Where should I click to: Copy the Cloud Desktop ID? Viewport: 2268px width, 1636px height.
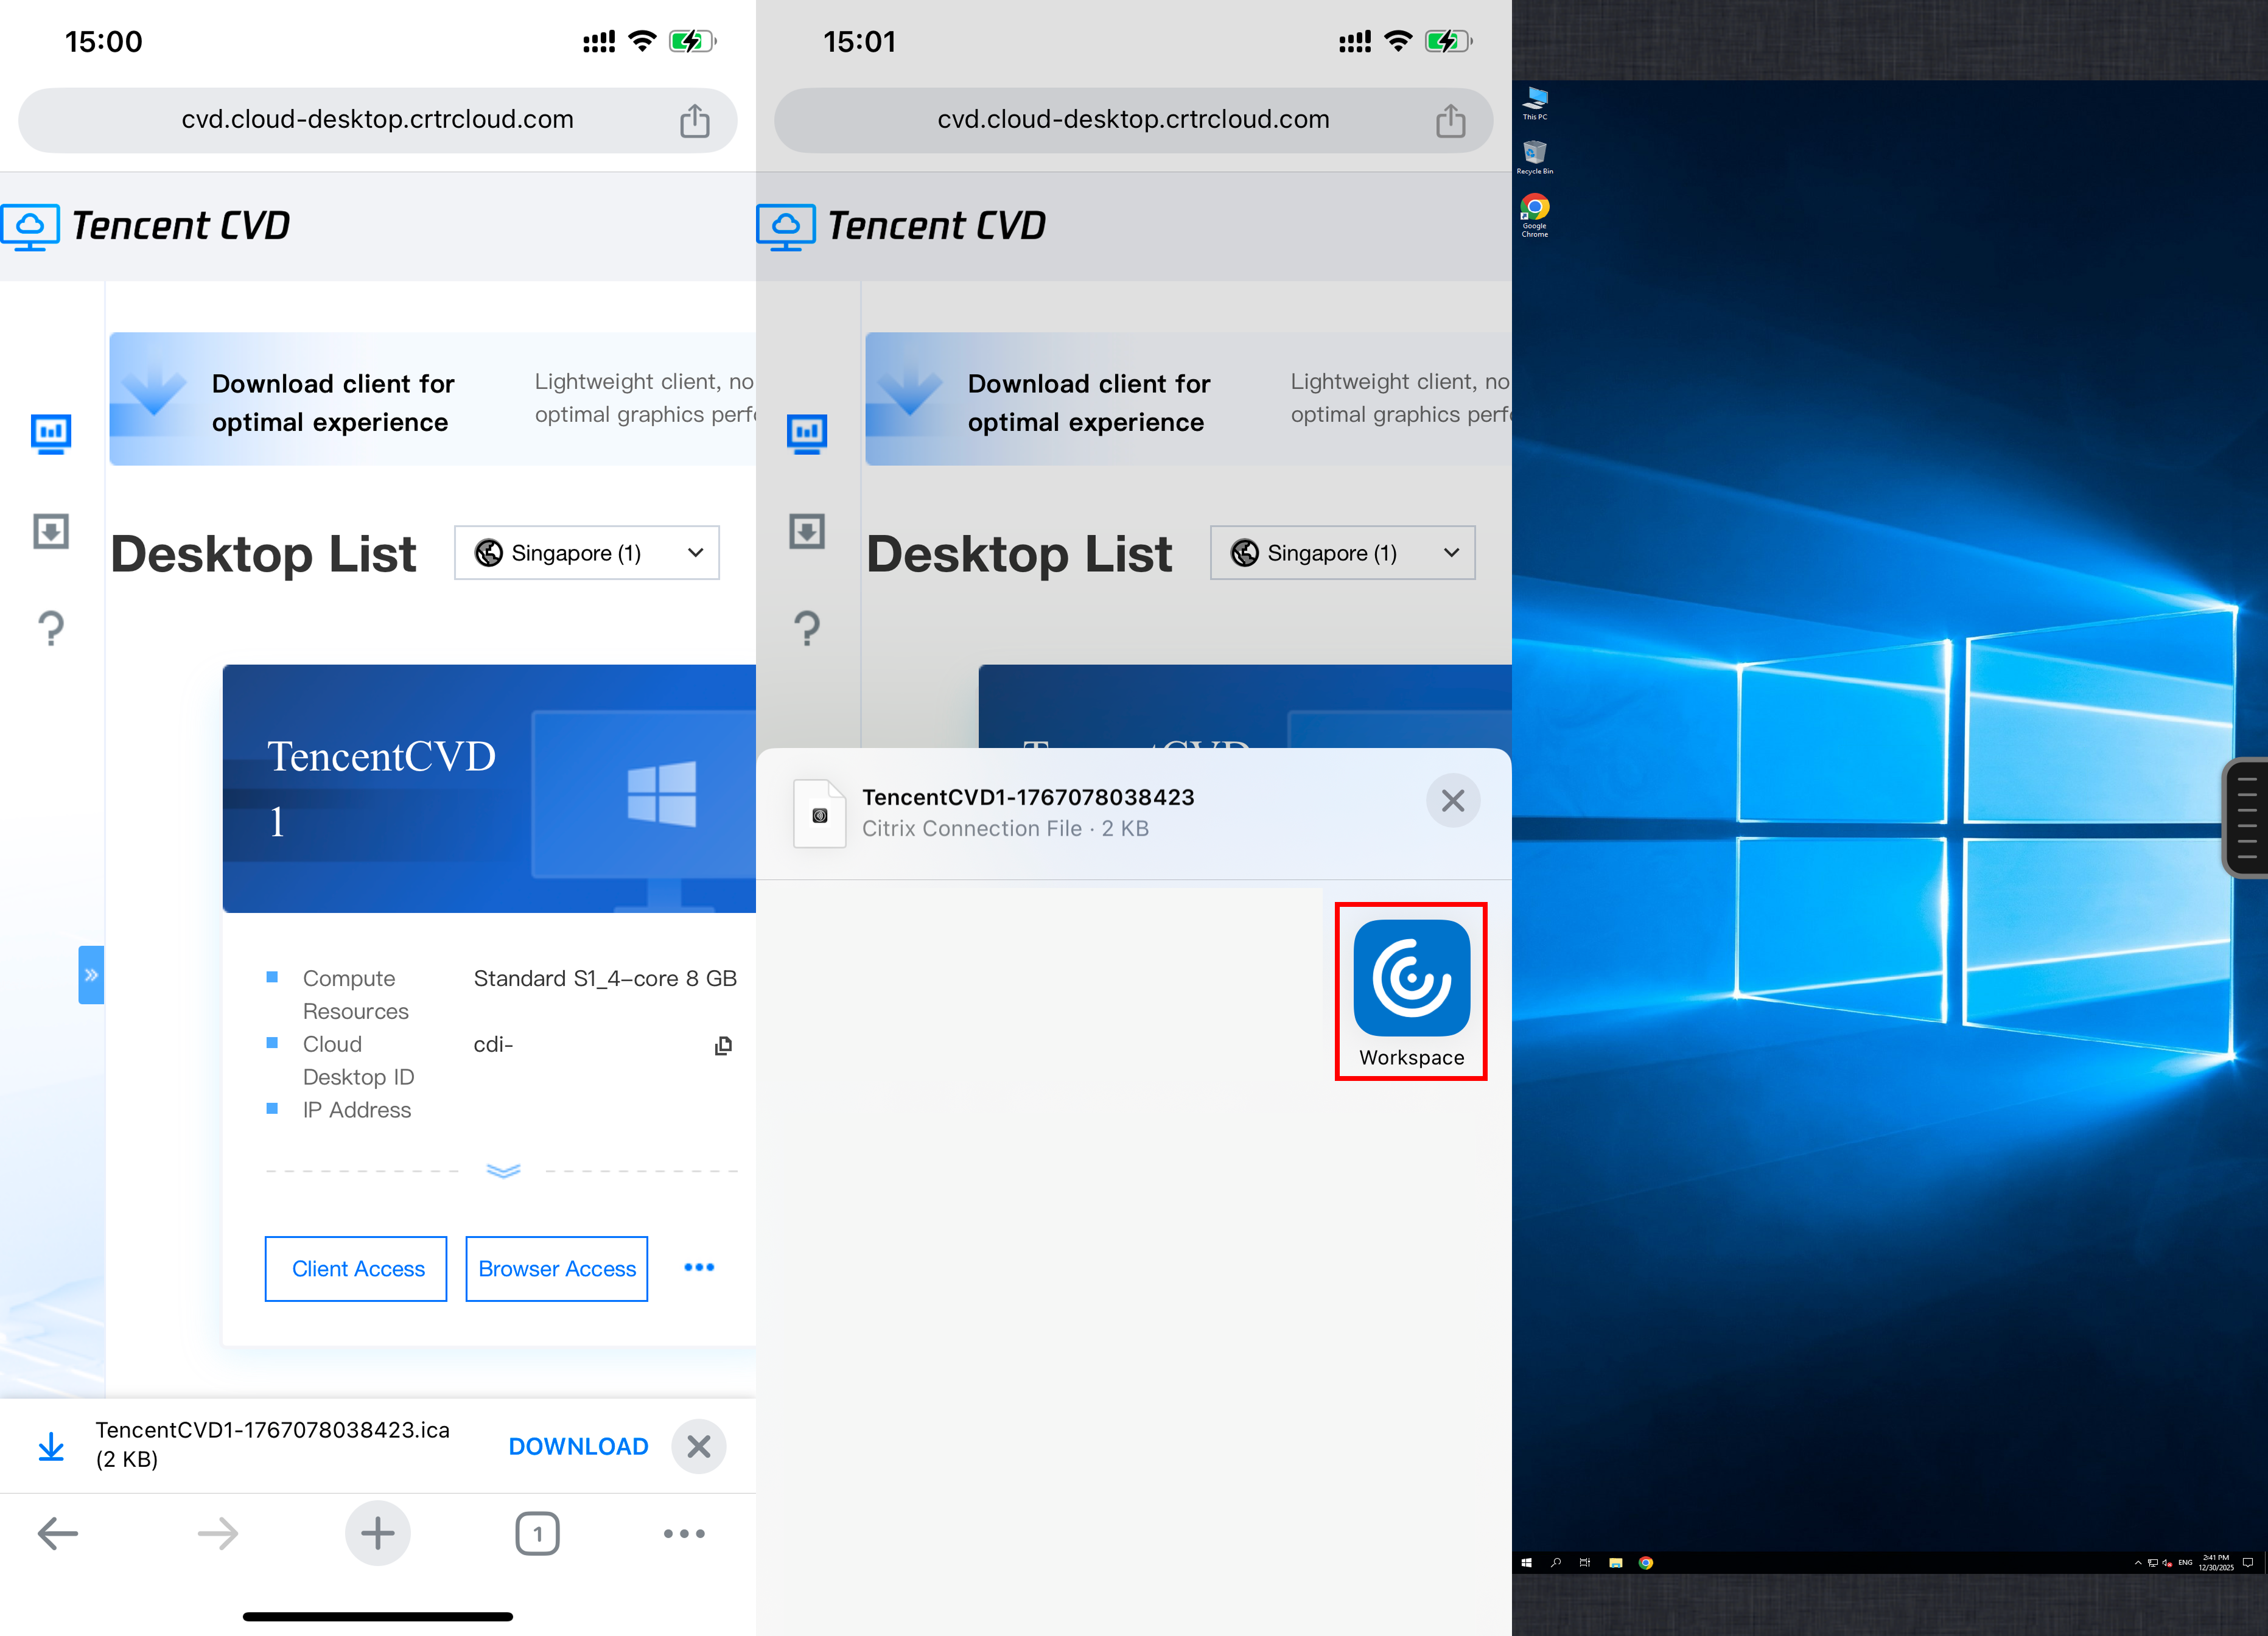click(x=723, y=1046)
